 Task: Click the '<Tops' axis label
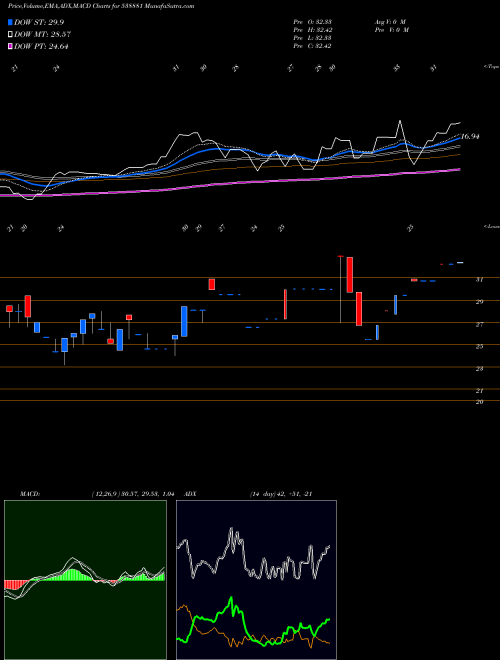pyautogui.click(x=491, y=67)
